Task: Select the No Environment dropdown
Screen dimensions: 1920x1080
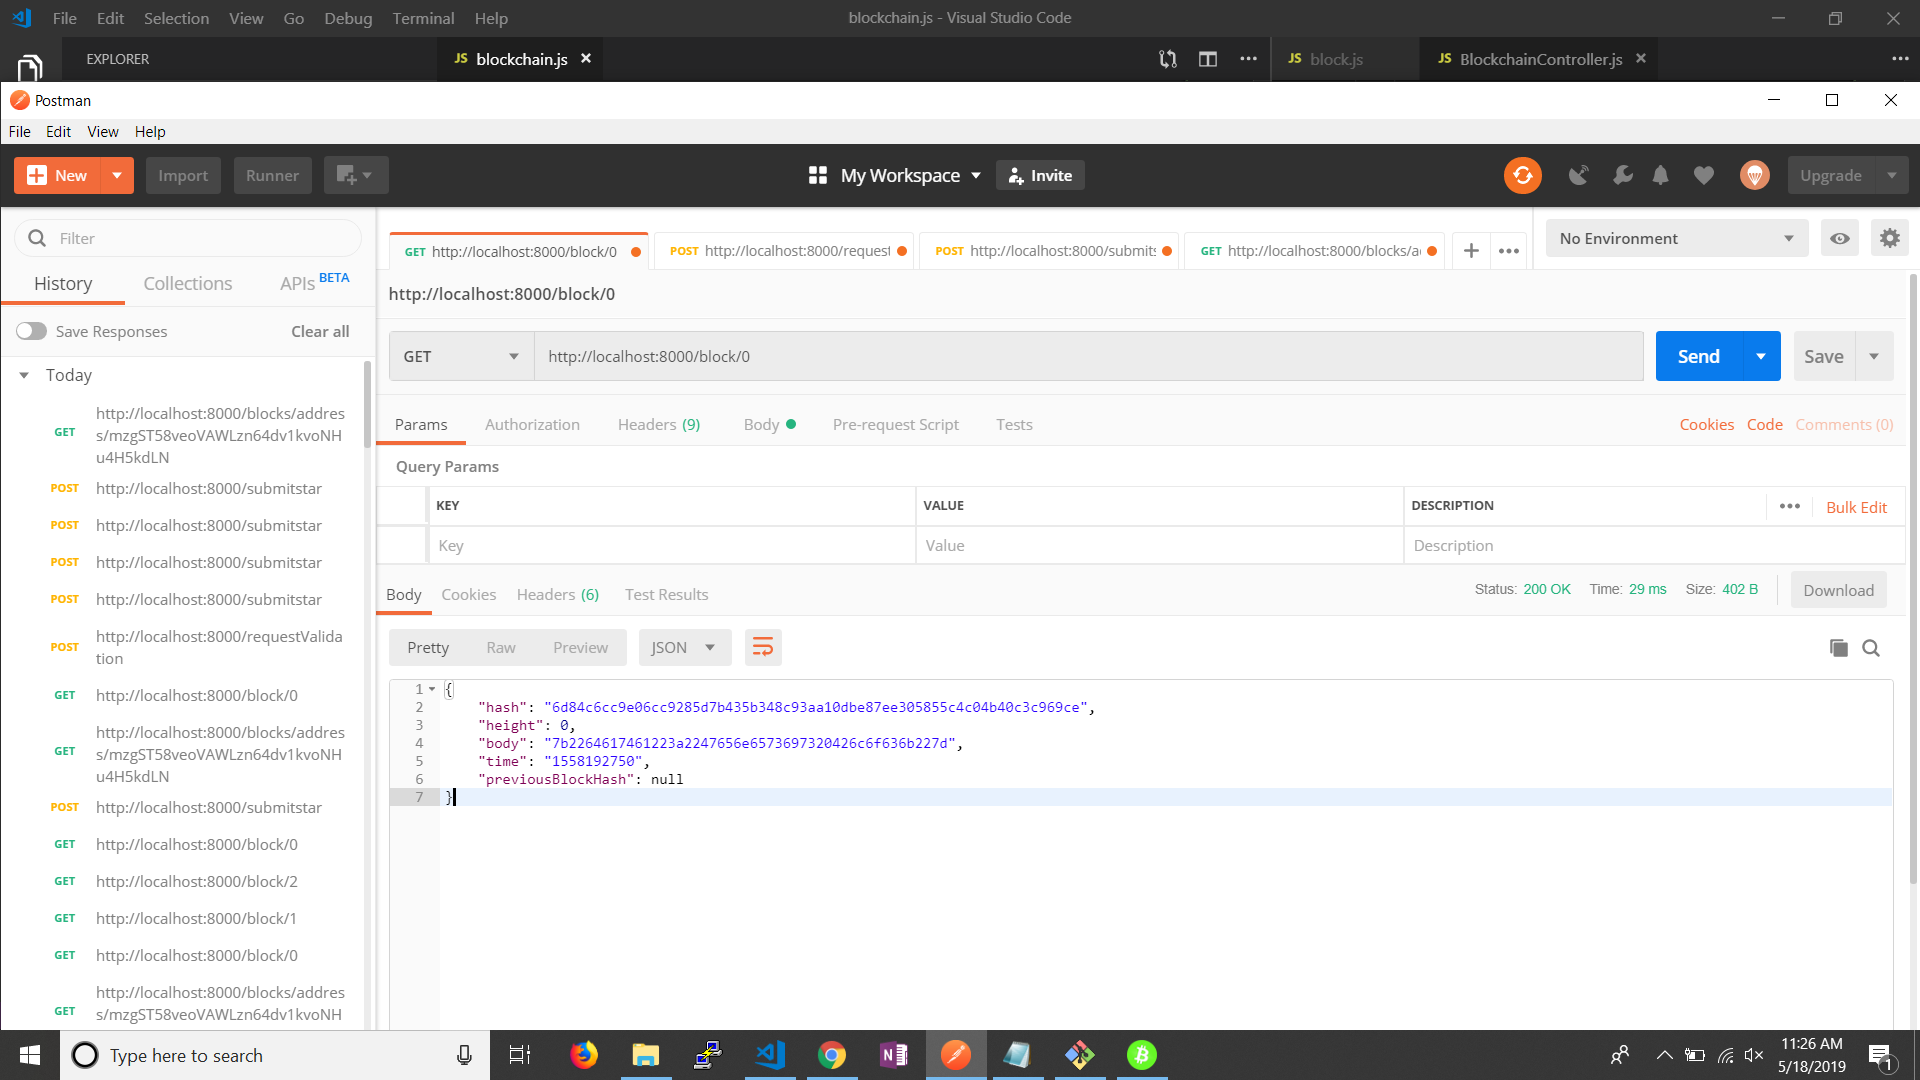Action: 1673,237
